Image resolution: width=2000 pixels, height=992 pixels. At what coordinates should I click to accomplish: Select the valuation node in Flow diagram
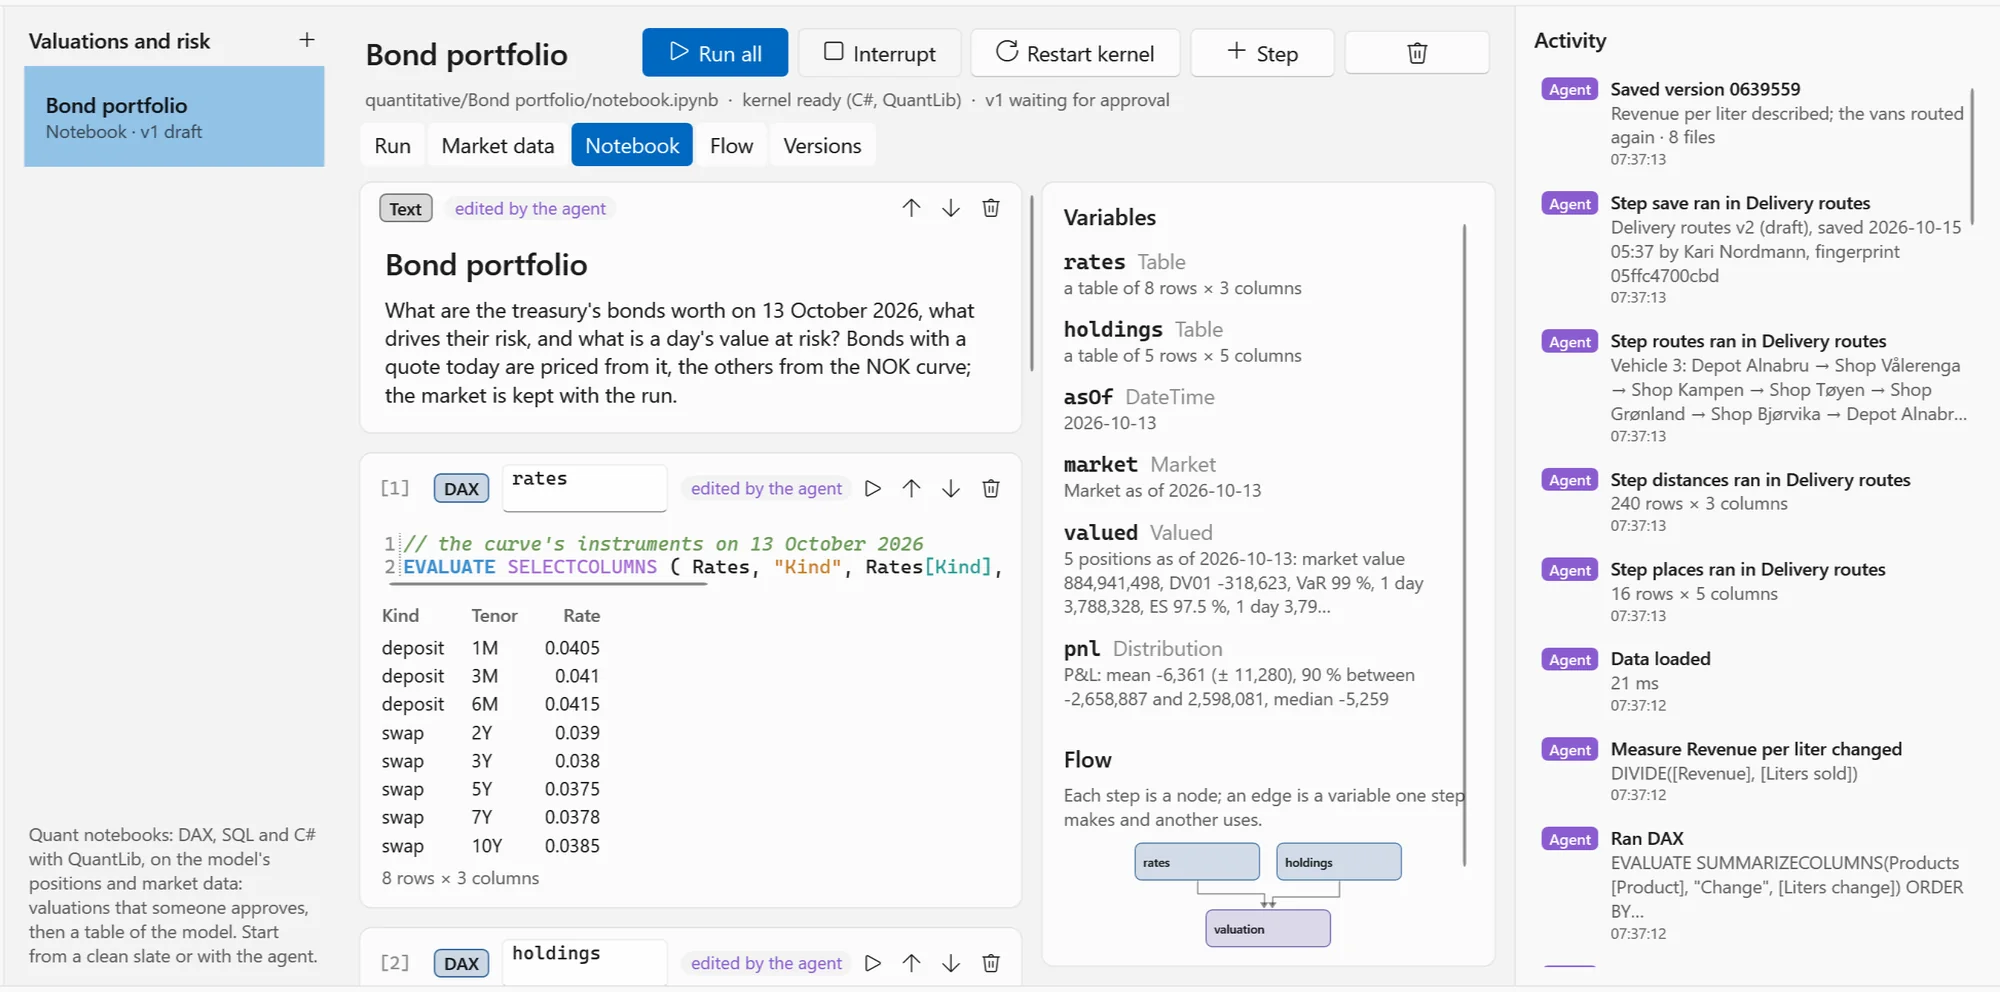pyautogui.click(x=1268, y=929)
